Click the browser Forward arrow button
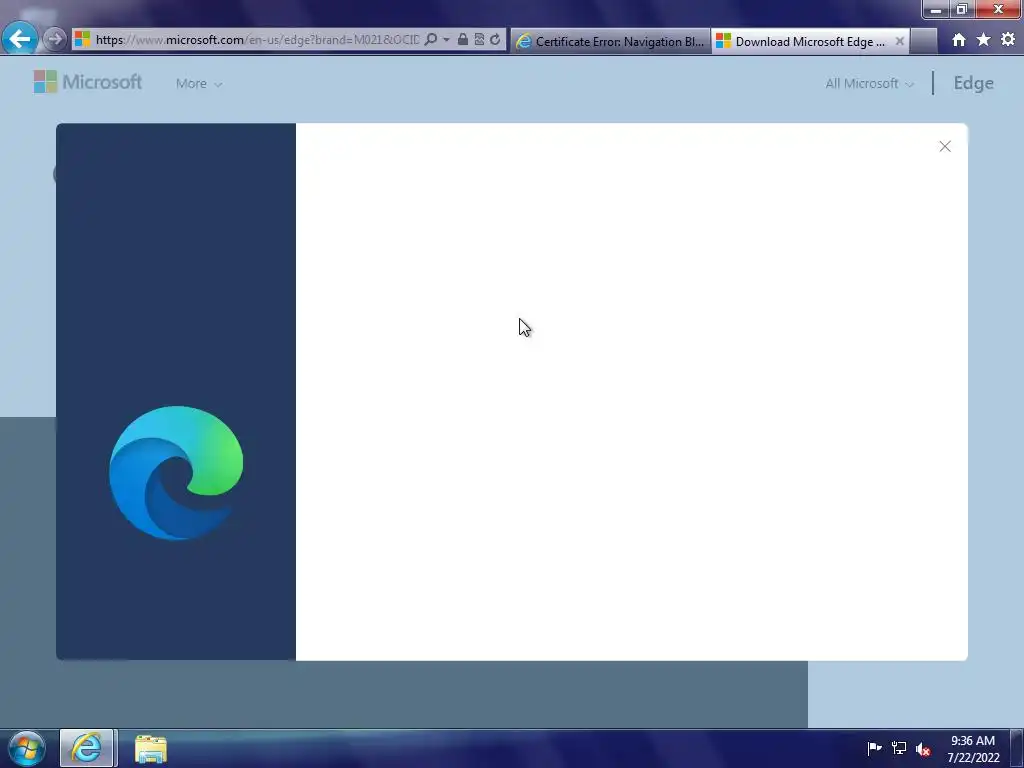 [55, 39]
